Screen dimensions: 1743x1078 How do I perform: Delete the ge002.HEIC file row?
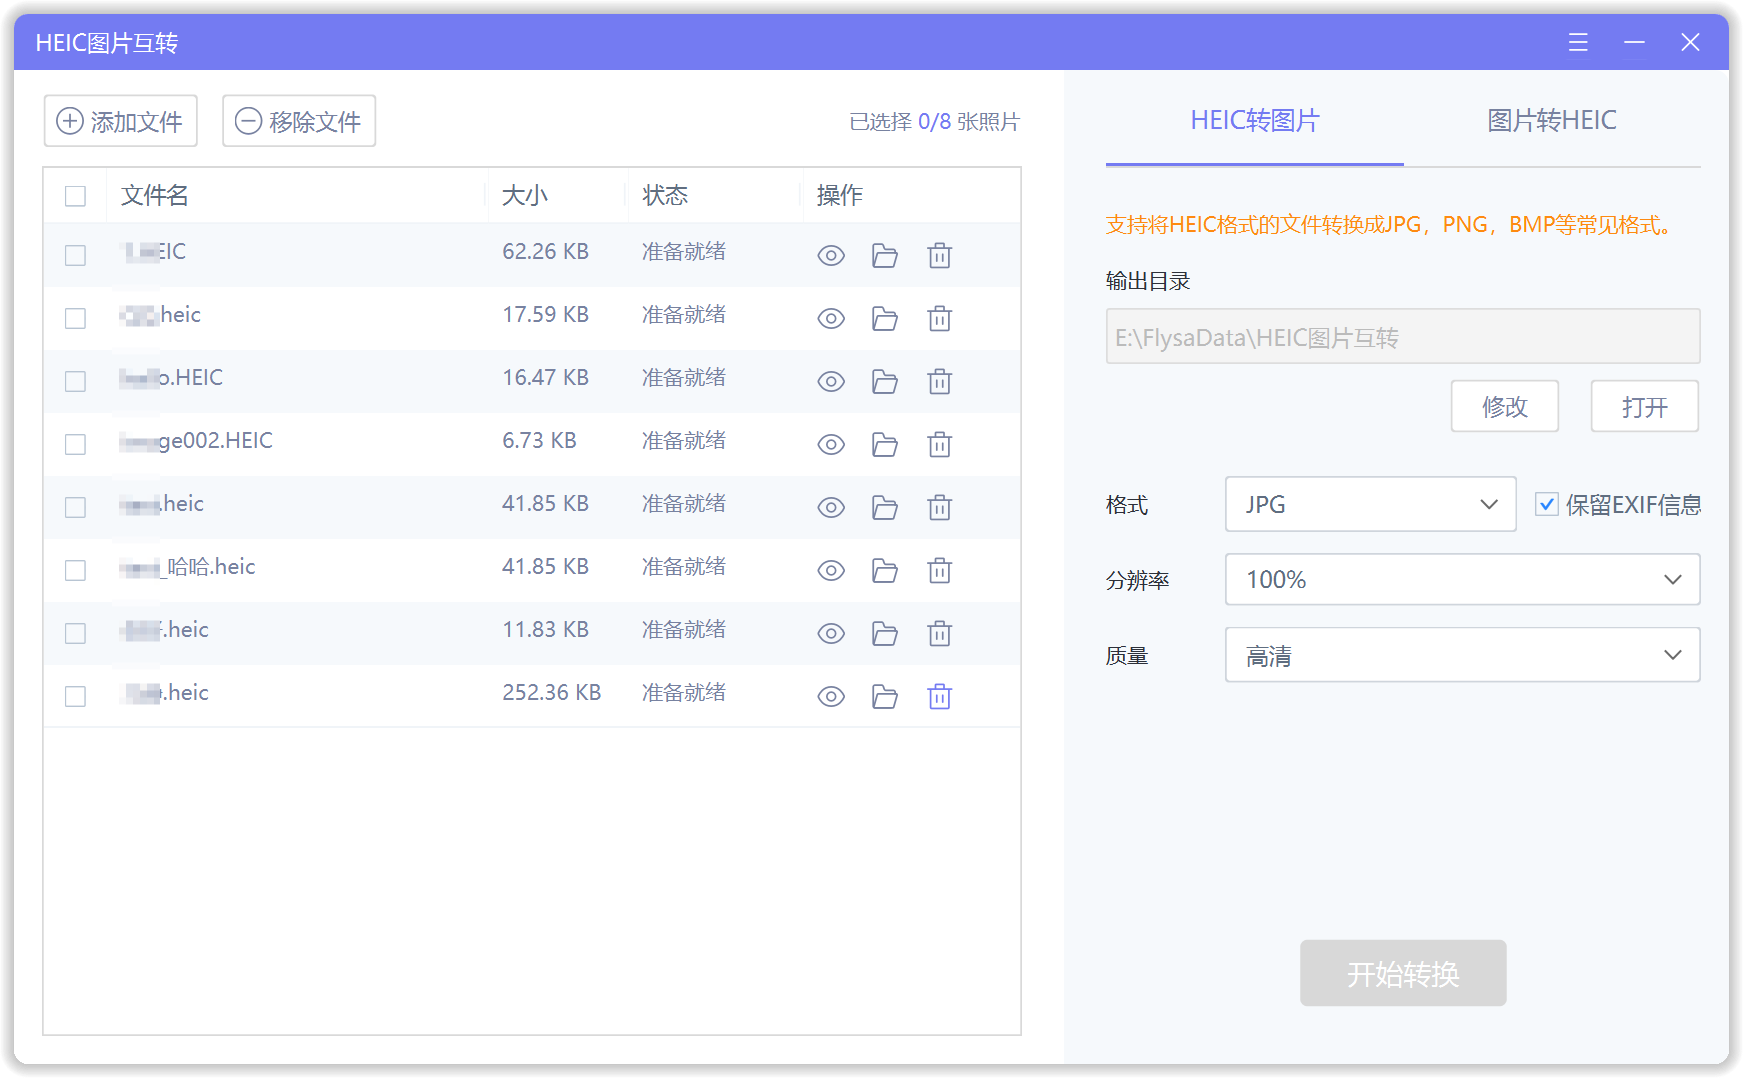pyautogui.click(x=939, y=445)
